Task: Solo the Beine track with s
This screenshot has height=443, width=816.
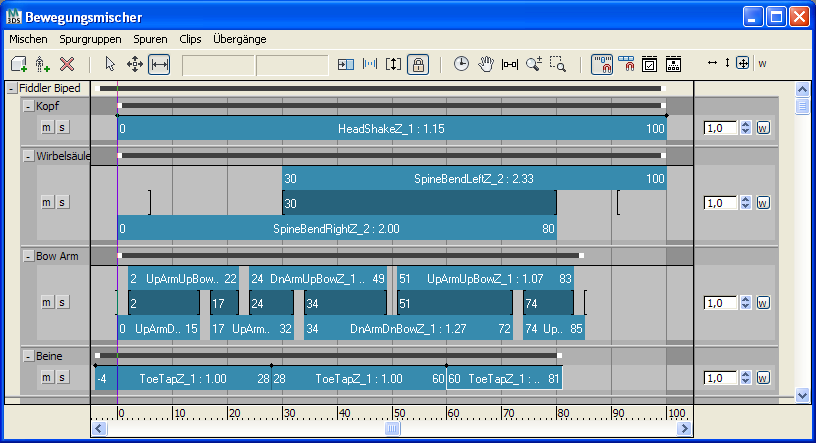Action: pos(62,377)
